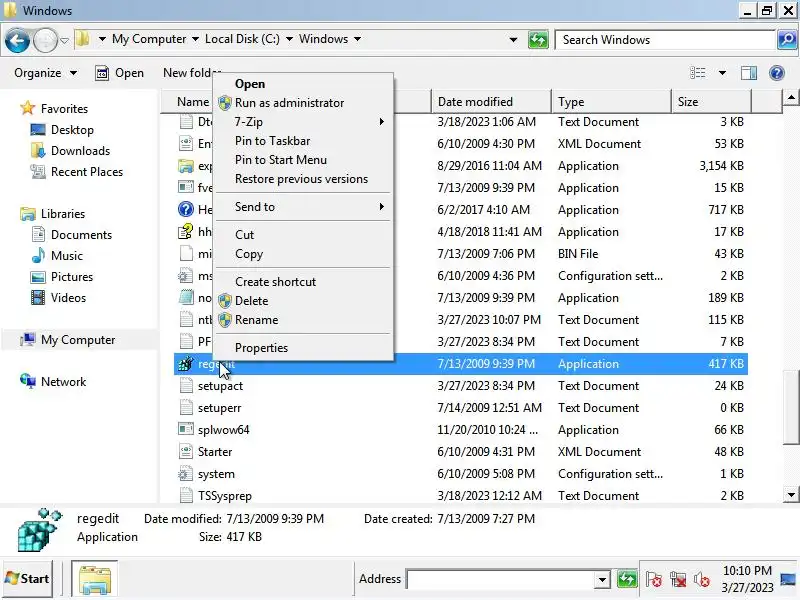Click the muted volume tray icon
The height and width of the screenshot is (600, 800).
pos(702,580)
